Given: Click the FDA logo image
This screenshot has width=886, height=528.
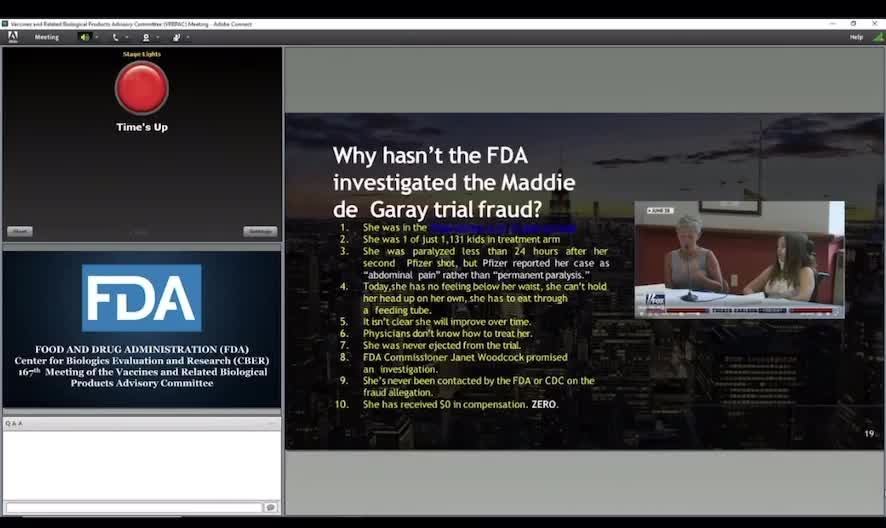Looking at the screenshot, I should (x=141, y=298).
